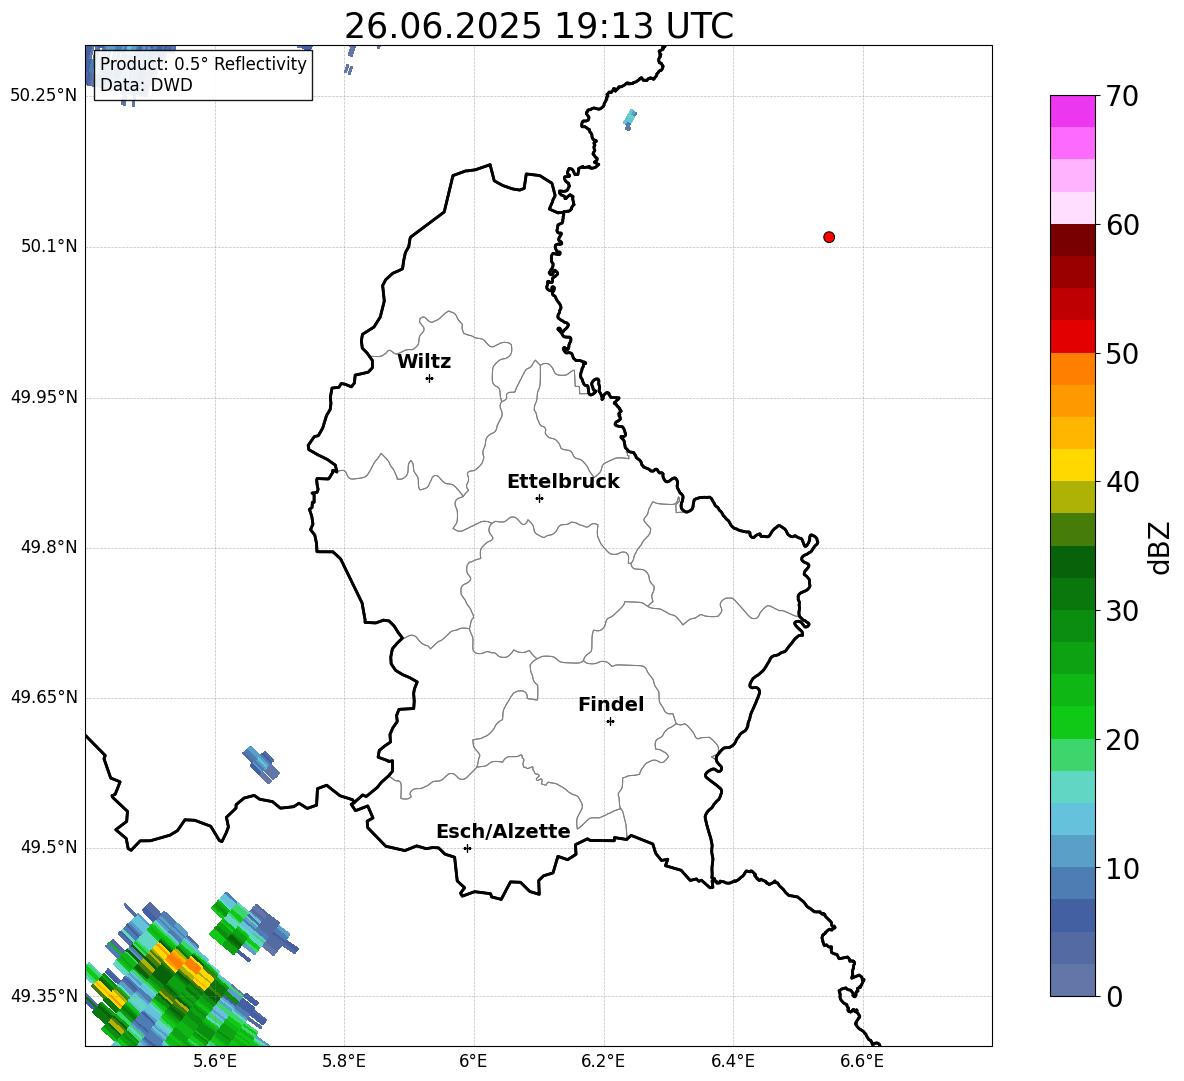Click the dBZ colorbar axis label
Screen dimensions: 1184x1081
pyautogui.click(x=1159, y=547)
